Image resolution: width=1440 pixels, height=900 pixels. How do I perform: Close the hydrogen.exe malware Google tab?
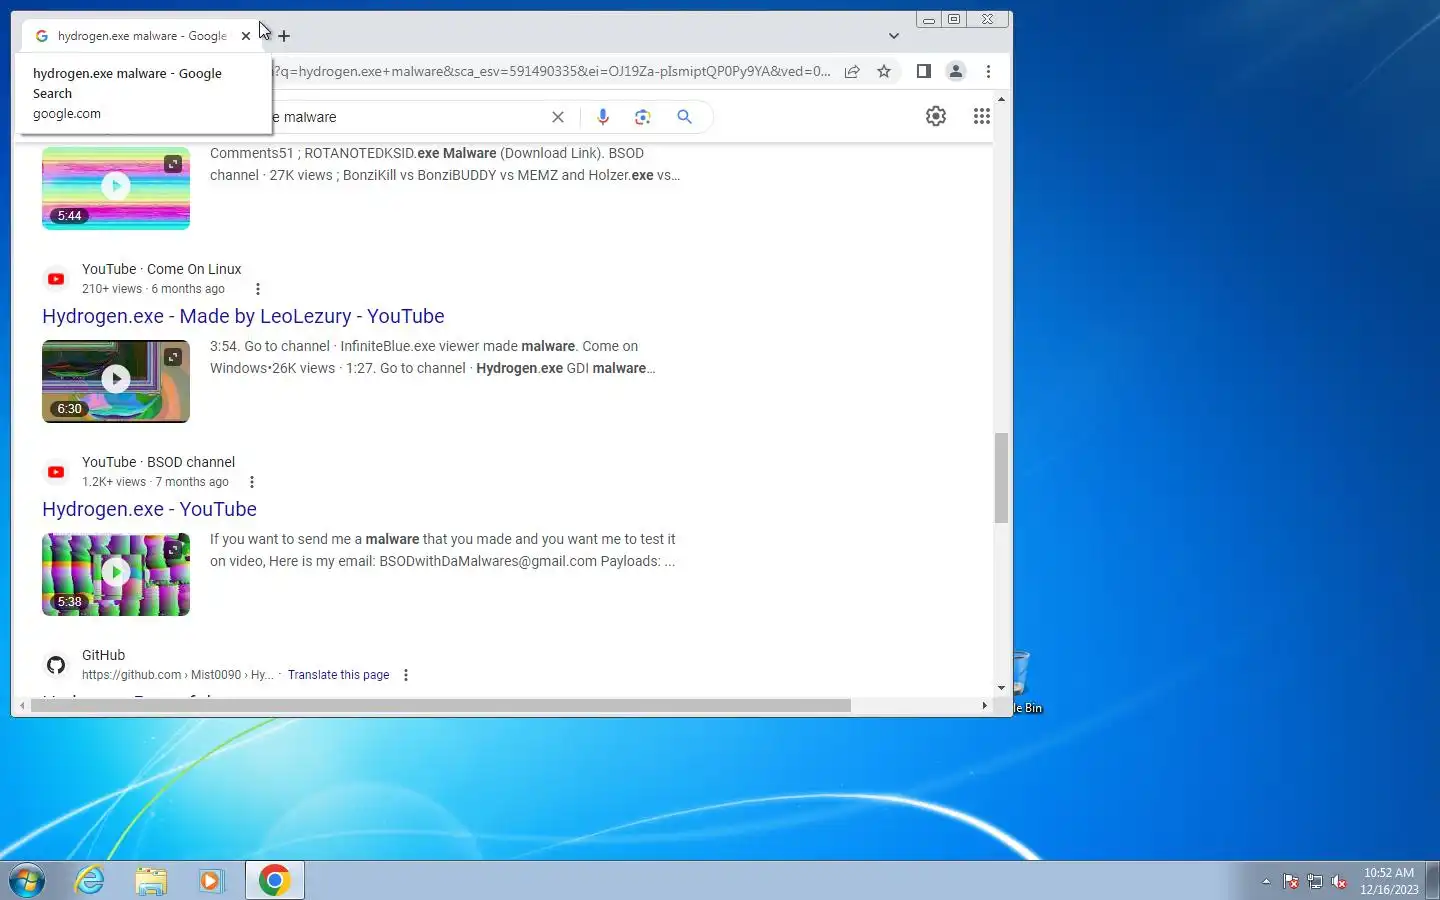click(246, 36)
